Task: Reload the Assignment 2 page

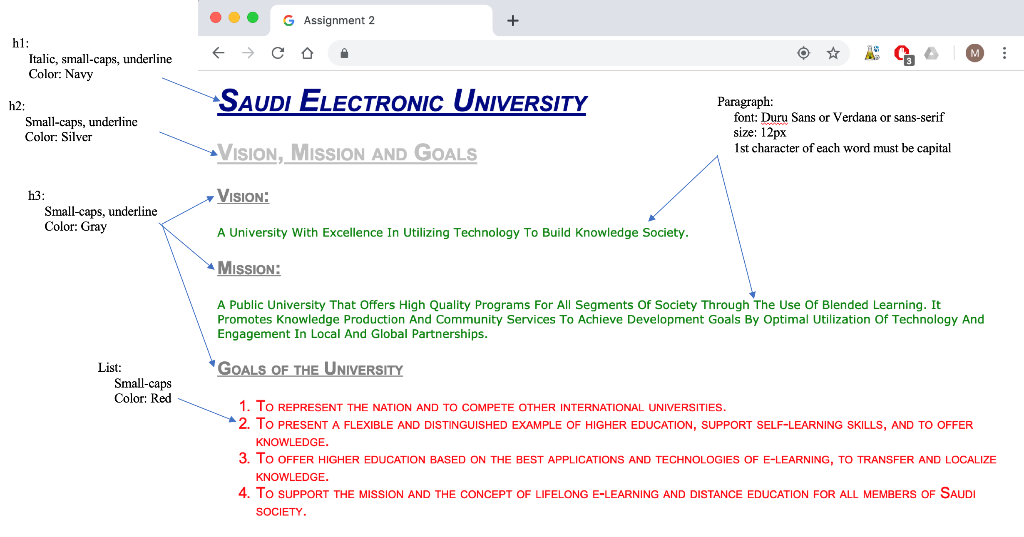Action: pyautogui.click(x=278, y=53)
